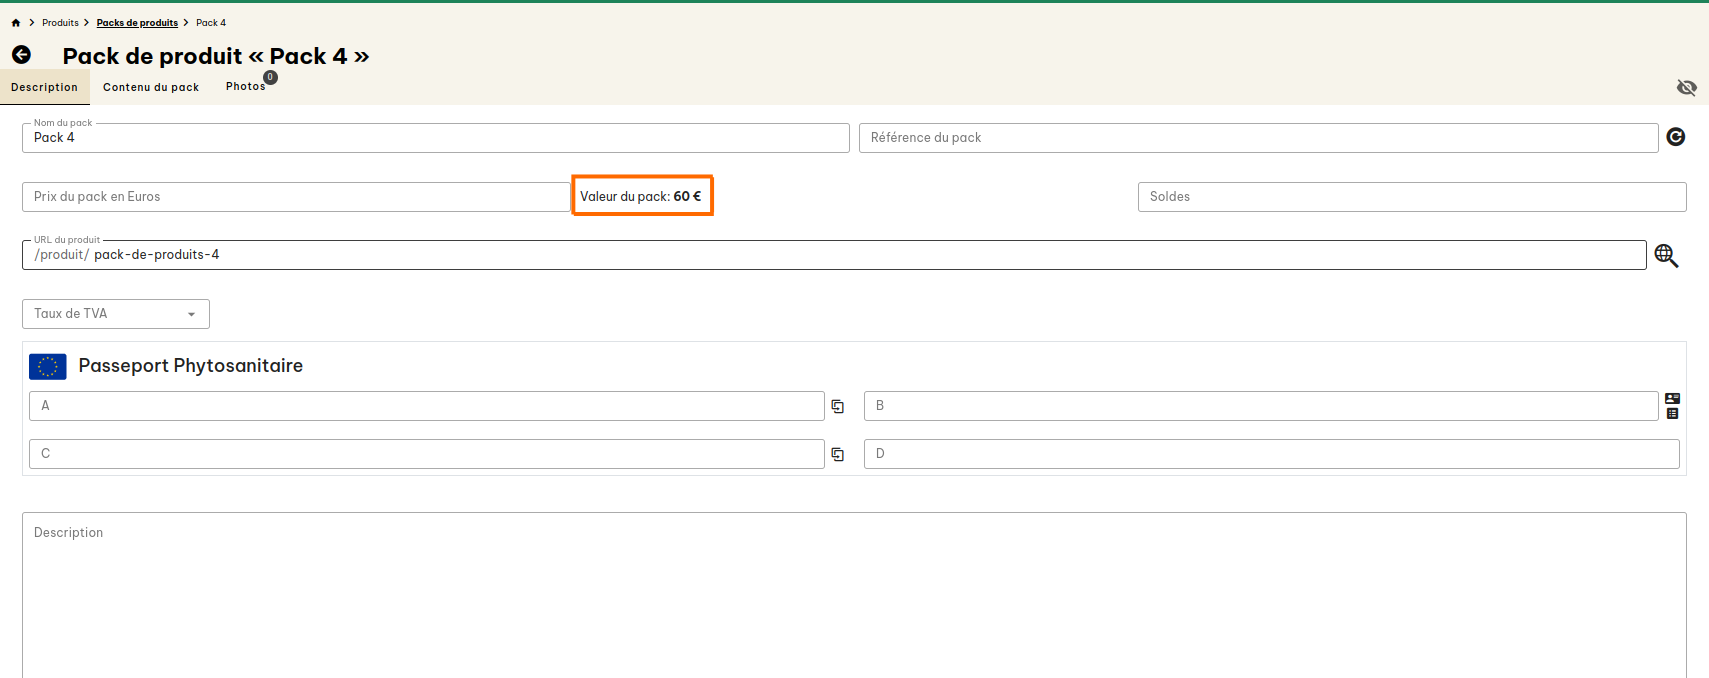Switch to the Description tab

point(44,87)
